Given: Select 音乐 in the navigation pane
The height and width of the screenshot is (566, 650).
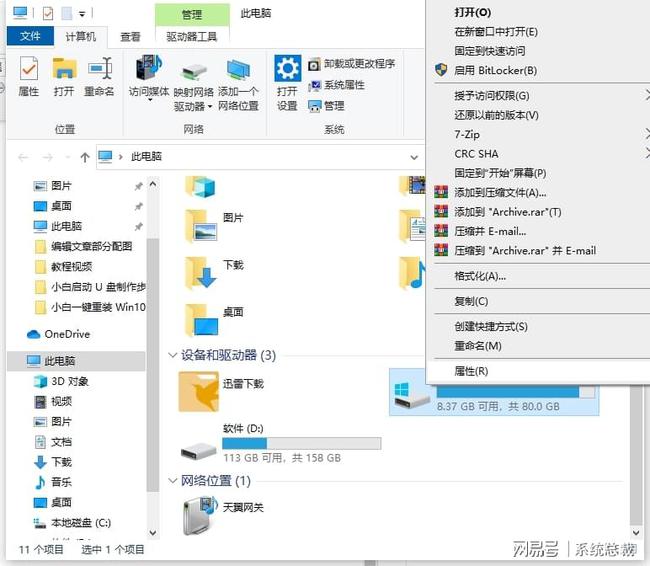Looking at the screenshot, I should (x=53, y=482).
